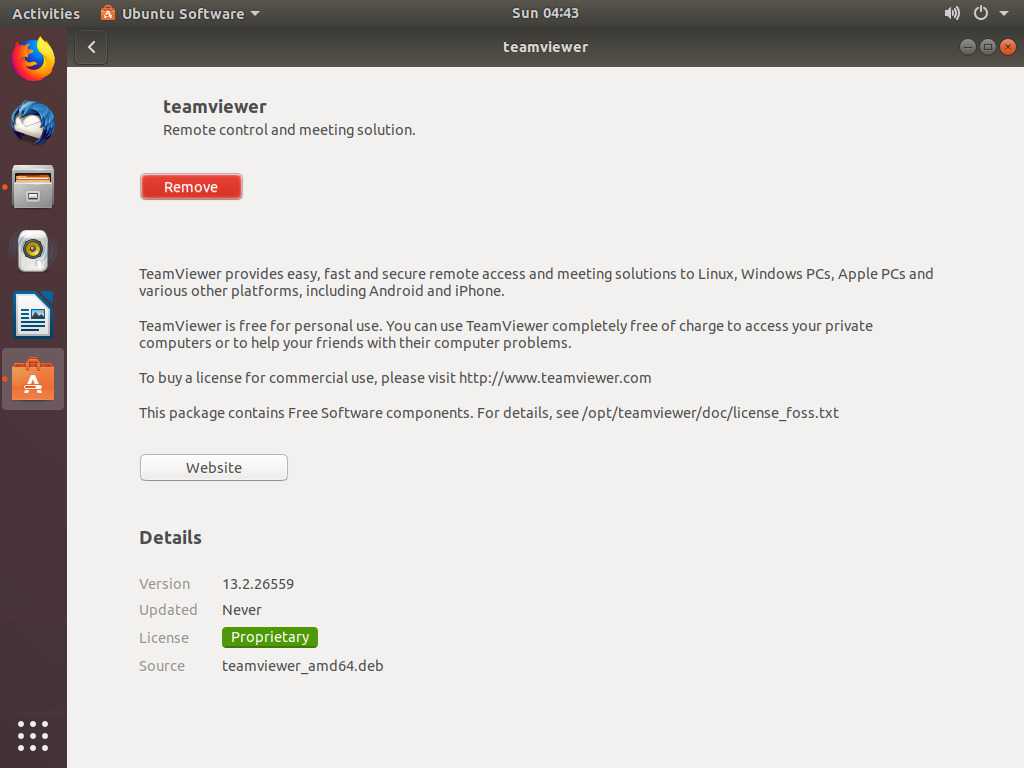Viewport: 1024px width, 768px height.
Task: Go back using the header arrow
Action: click(x=91, y=47)
